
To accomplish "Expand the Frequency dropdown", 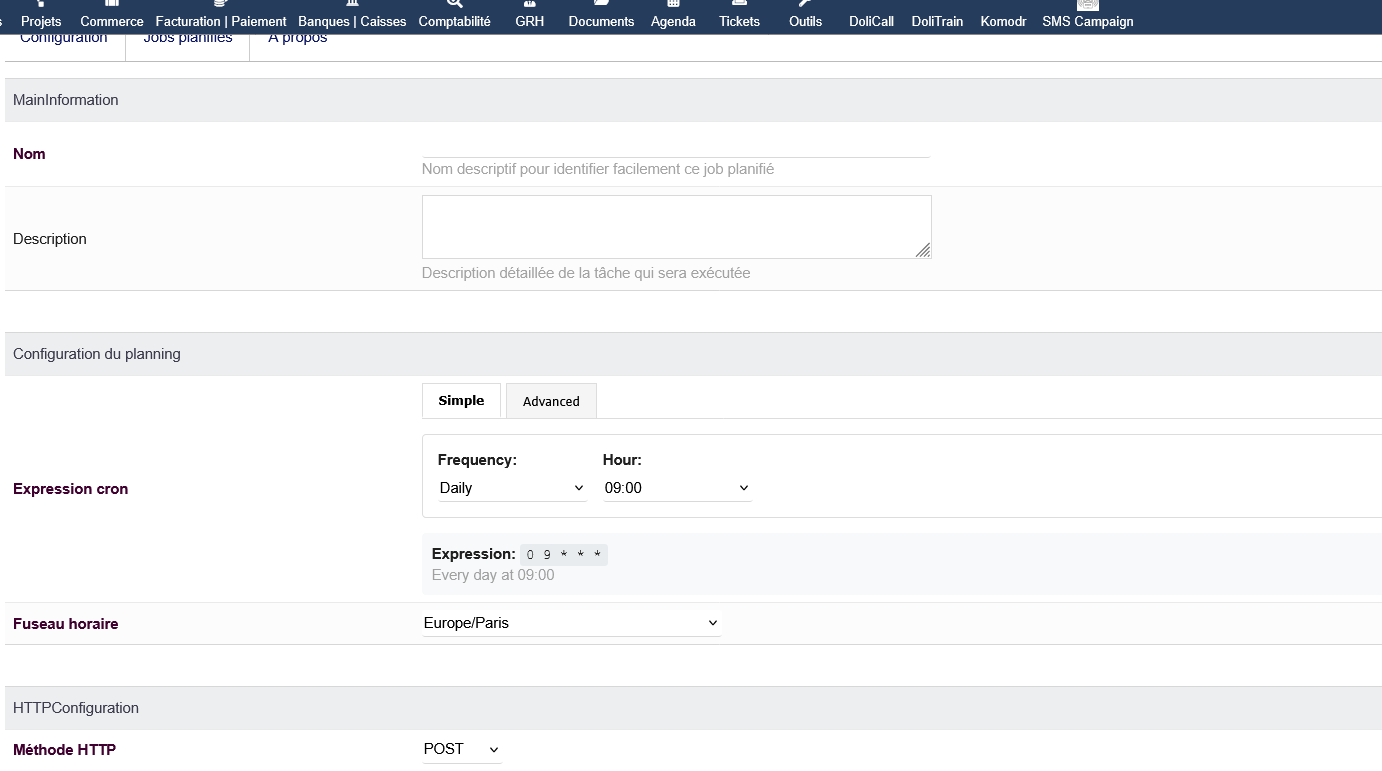I will coord(512,488).
